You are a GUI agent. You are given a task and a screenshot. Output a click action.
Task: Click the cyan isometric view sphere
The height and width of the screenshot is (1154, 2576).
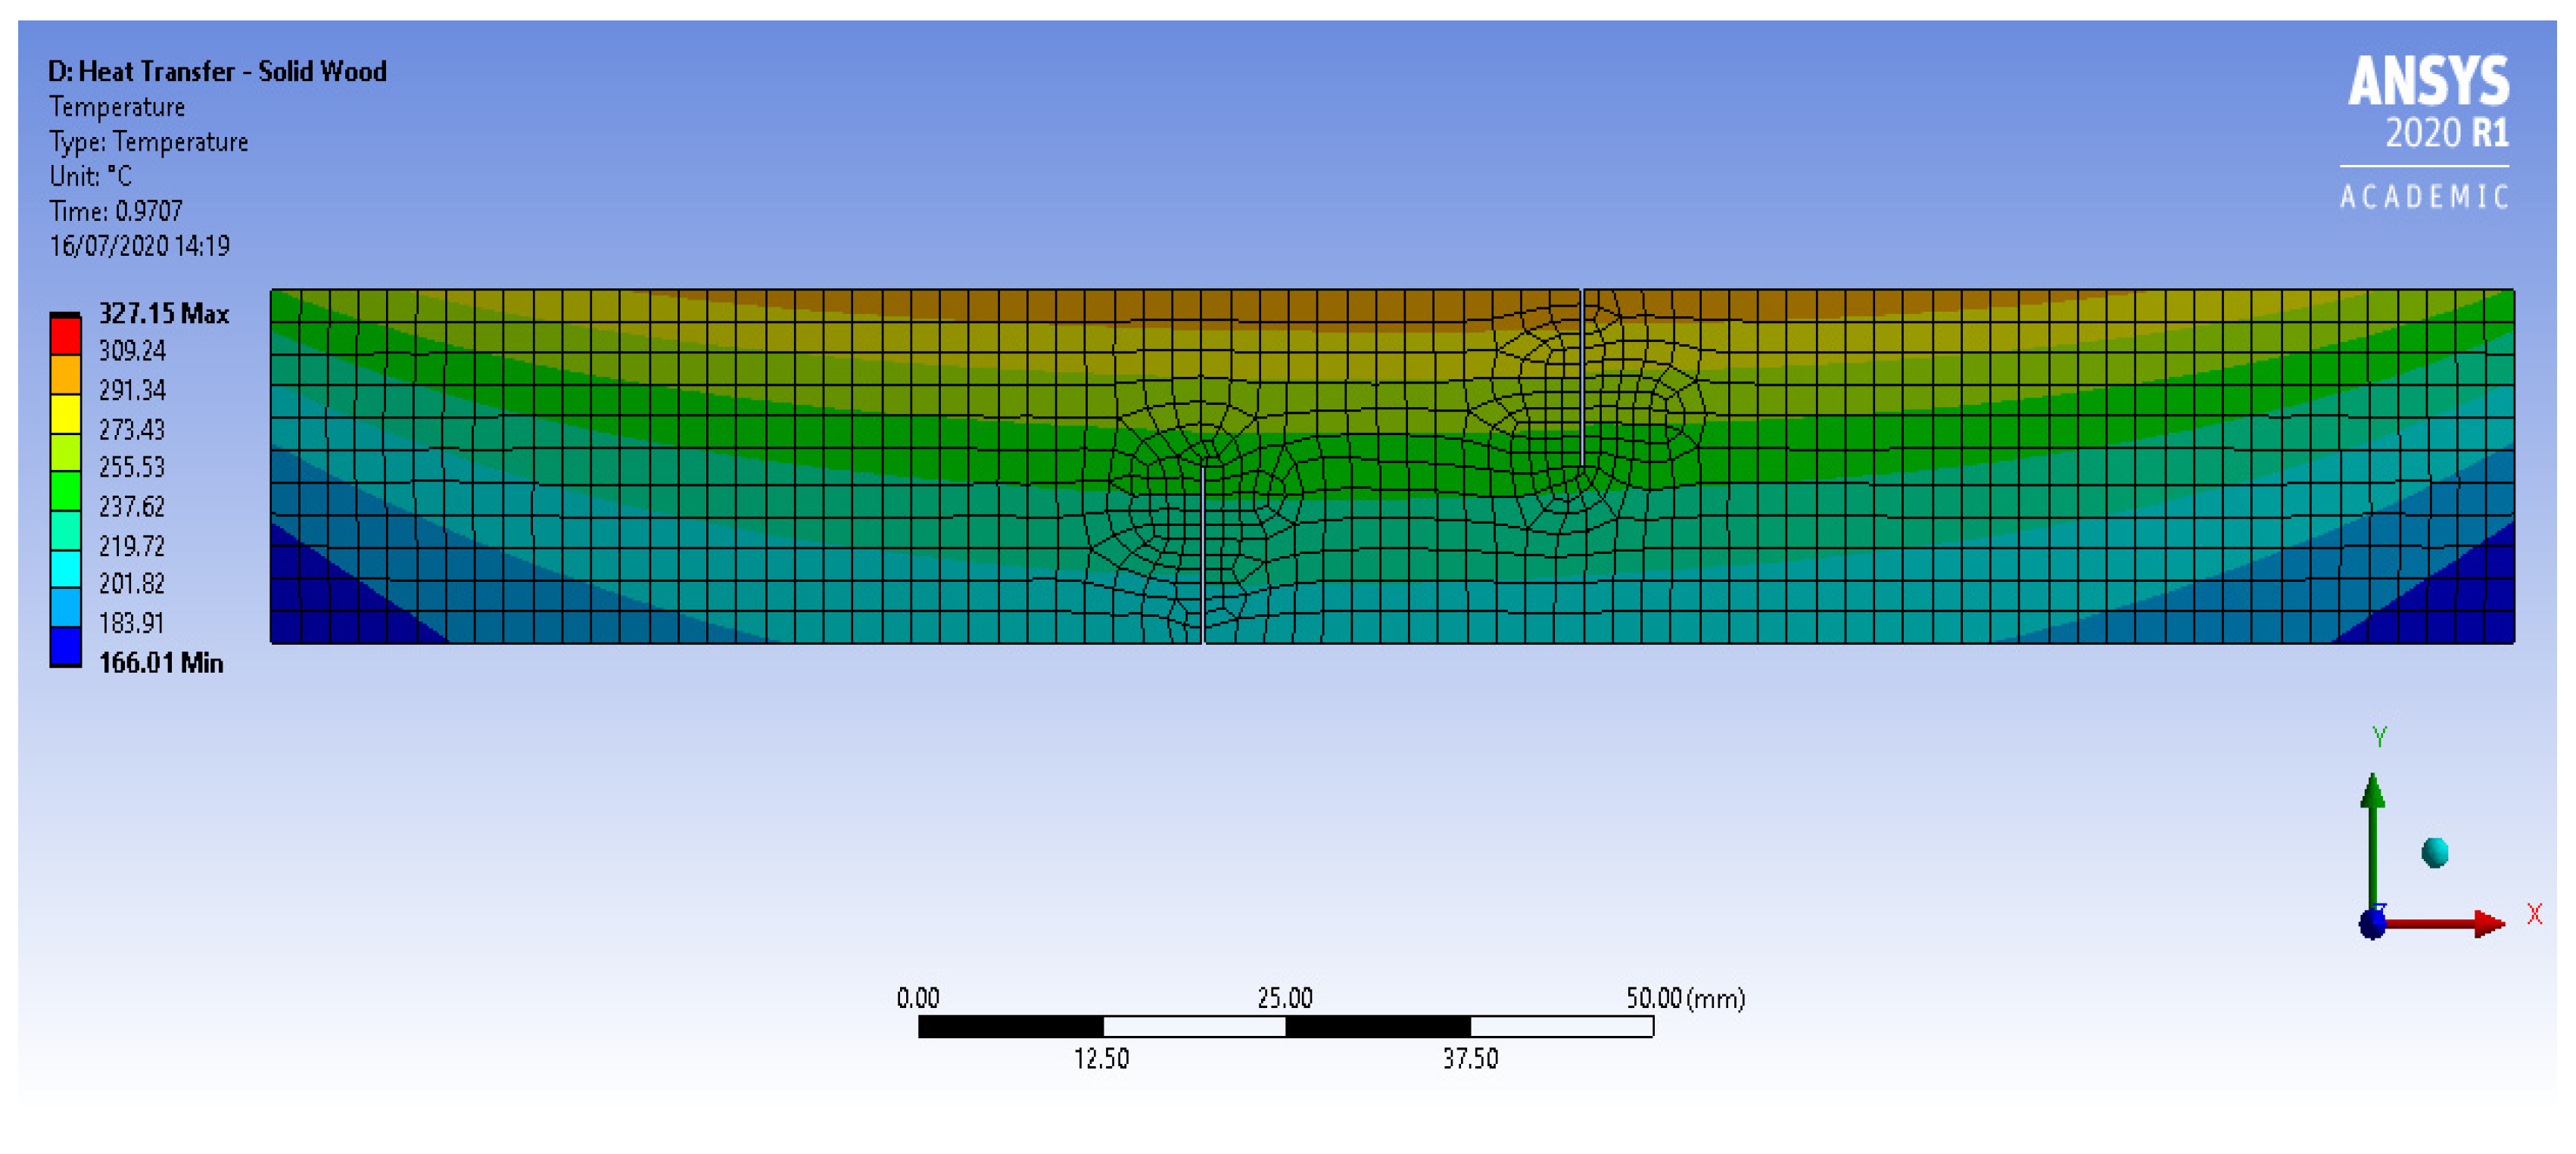(2435, 853)
